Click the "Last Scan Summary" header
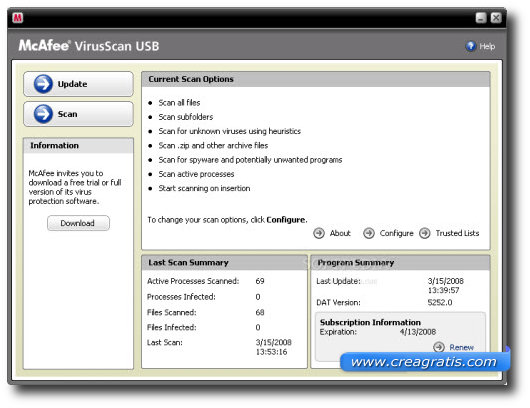 188,262
